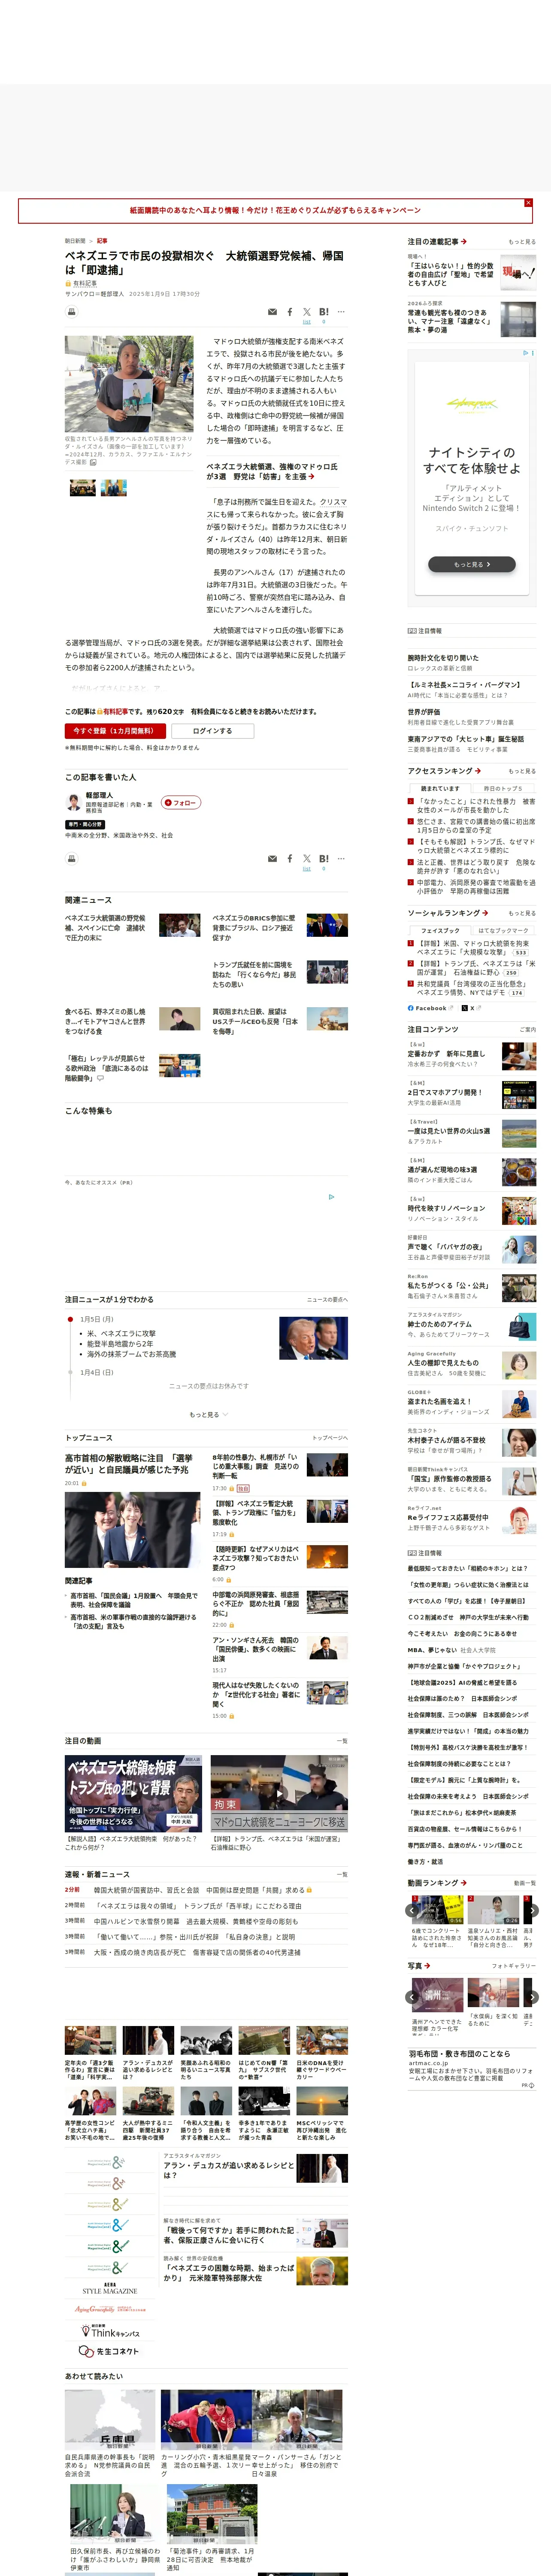Open もっと見る beside アクセスランキング
Image resolution: width=551 pixels, height=2576 pixels.
coord(522,771)
